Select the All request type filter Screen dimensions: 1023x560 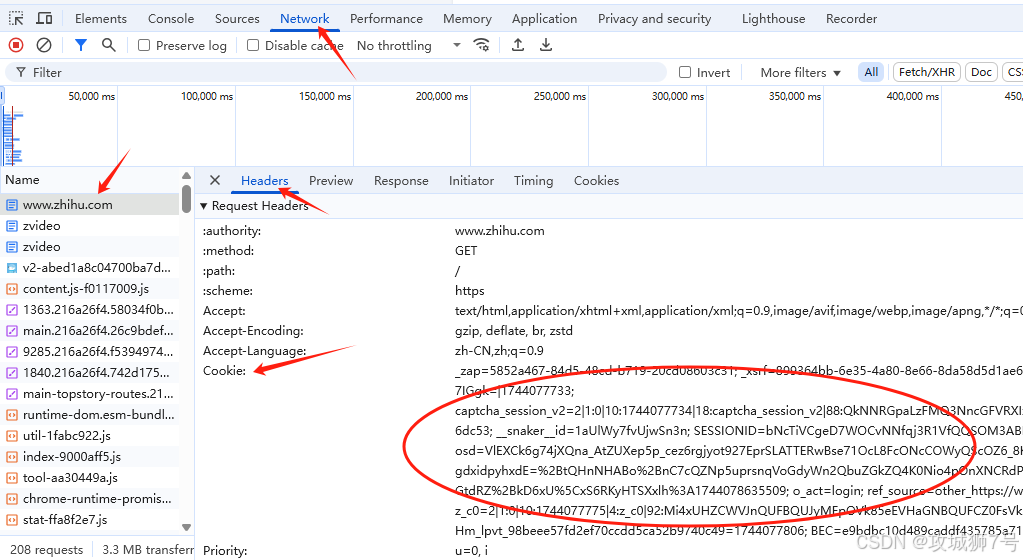[x=871, y=72]
